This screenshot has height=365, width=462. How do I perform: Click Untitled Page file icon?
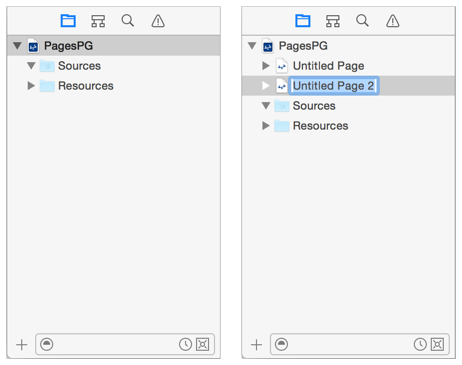282,66
